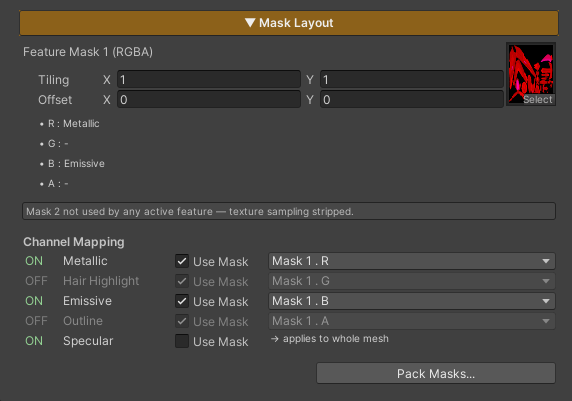Toggle Use Mask checkbox for Metallic

pyautogui.click(x=182, y=261)
